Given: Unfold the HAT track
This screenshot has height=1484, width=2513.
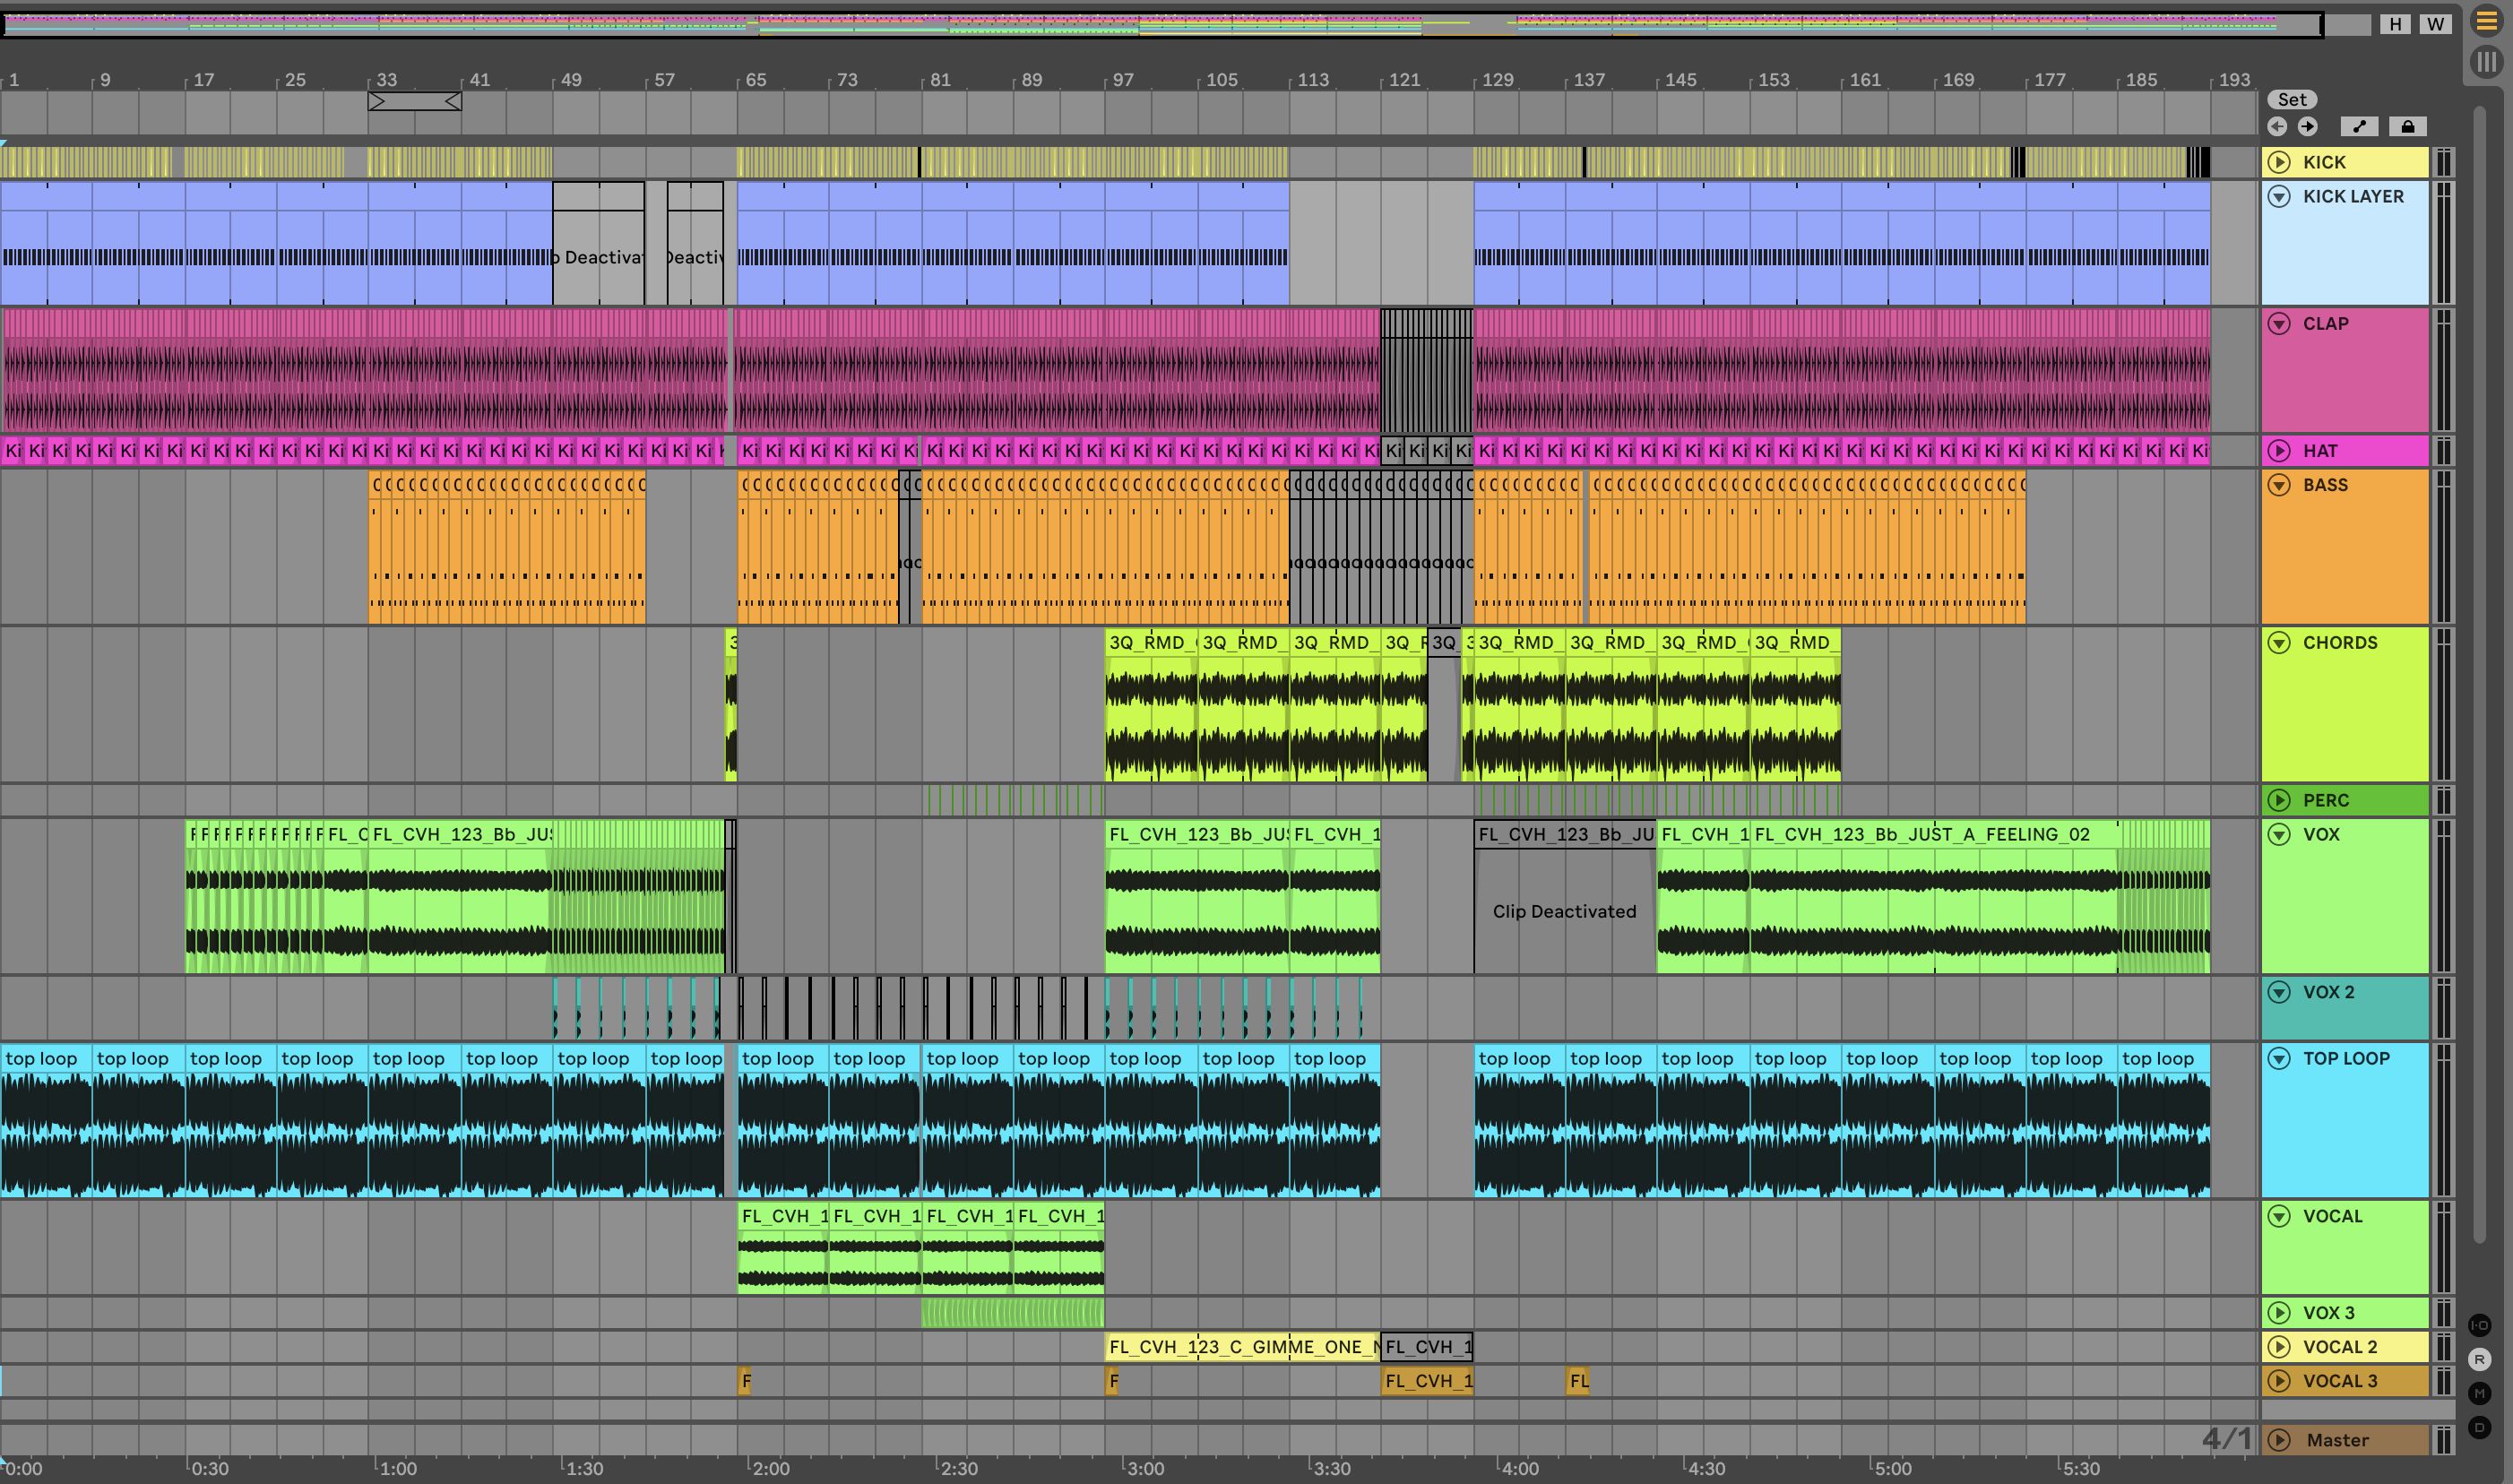Looking at the screenshot, I should tap(2279, 450).
